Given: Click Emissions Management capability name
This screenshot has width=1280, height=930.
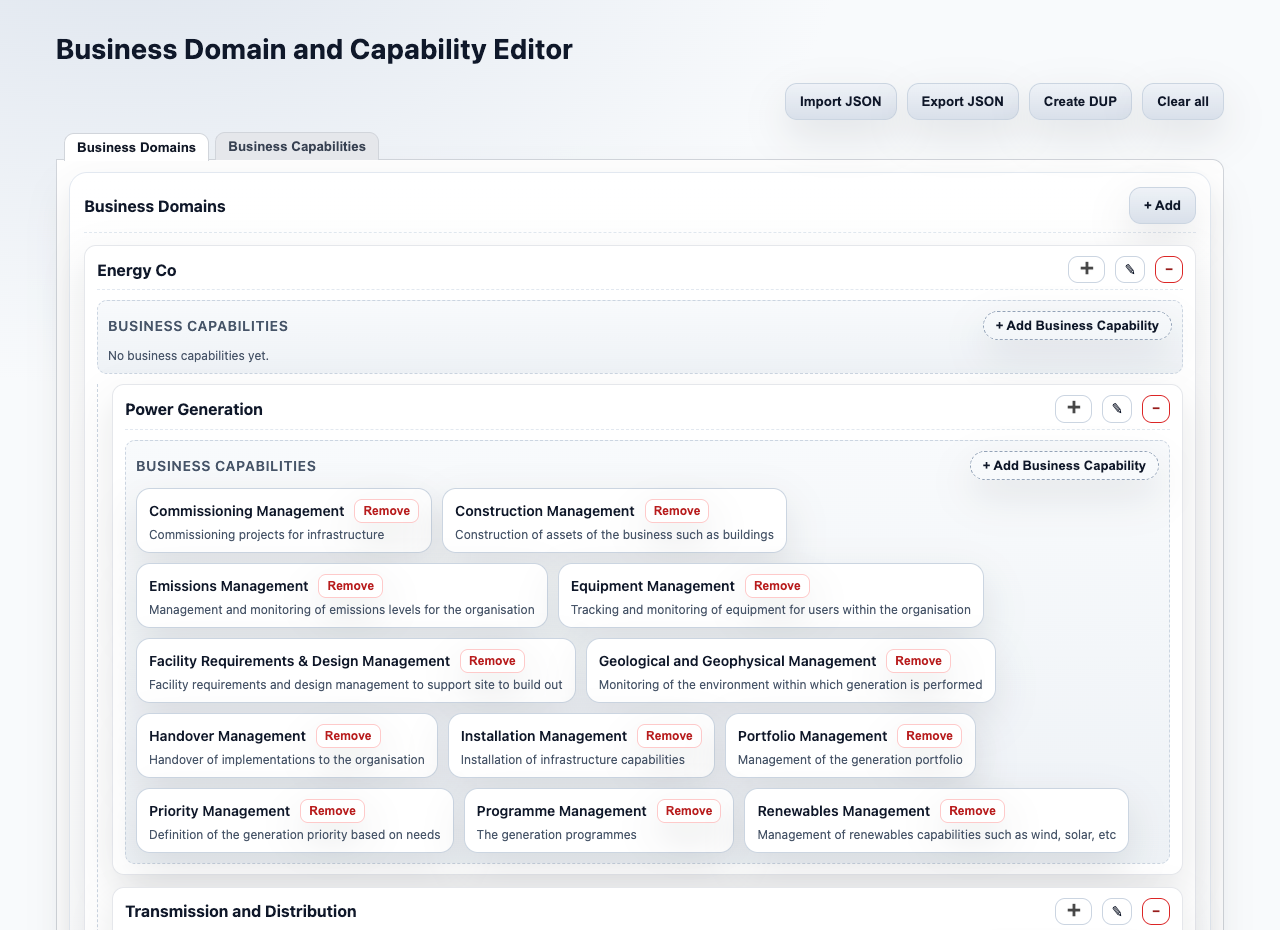Looking at the screenshot, I should pos(229,586).
